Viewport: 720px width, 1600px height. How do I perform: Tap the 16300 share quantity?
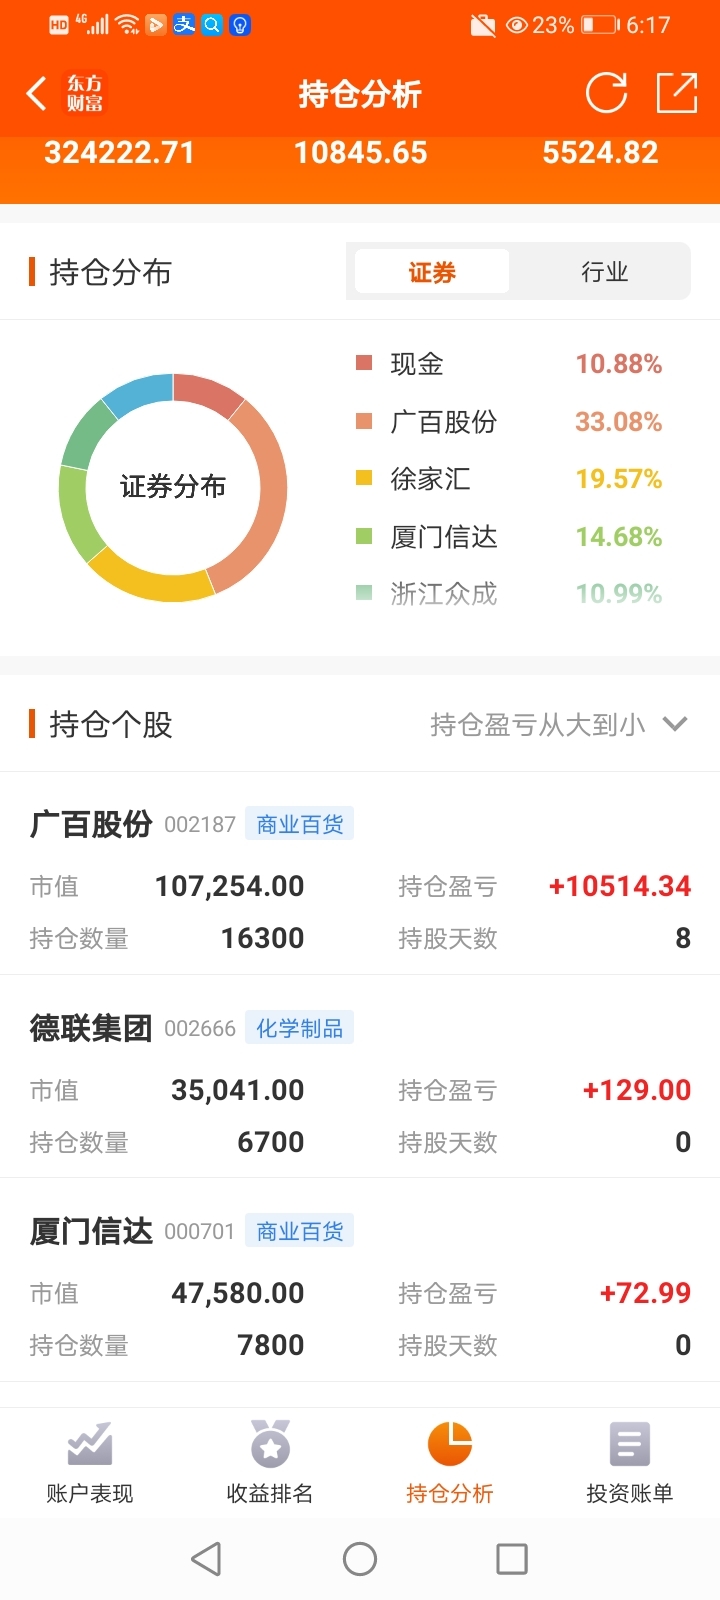pyautogui.click(x=262, y=938)
